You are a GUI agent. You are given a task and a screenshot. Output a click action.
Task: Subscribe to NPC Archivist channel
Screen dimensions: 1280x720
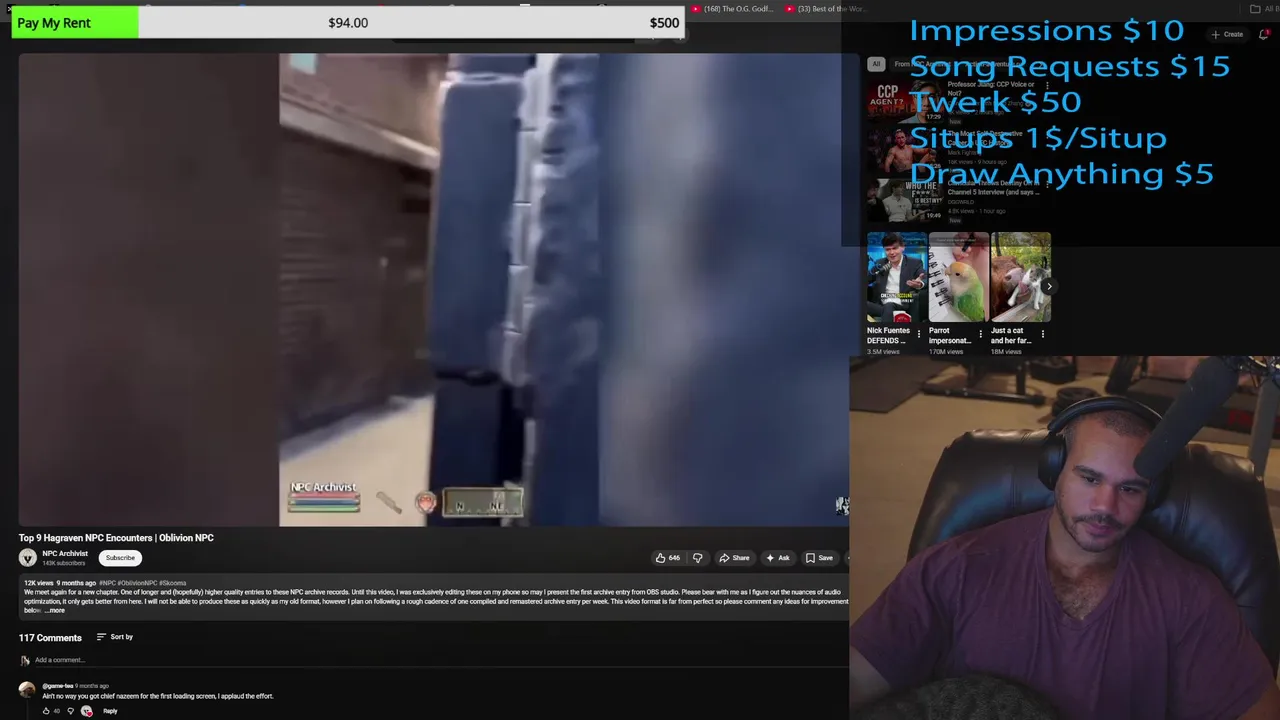click(120, 558)
